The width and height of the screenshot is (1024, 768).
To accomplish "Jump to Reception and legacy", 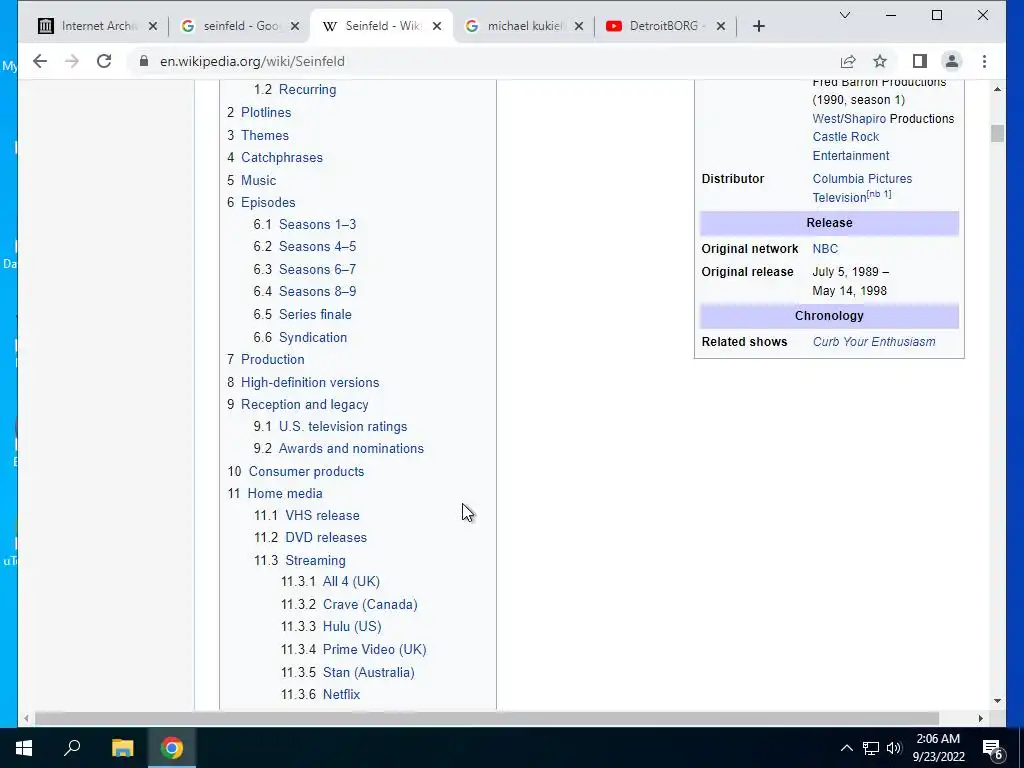I will tap(304, 405).
